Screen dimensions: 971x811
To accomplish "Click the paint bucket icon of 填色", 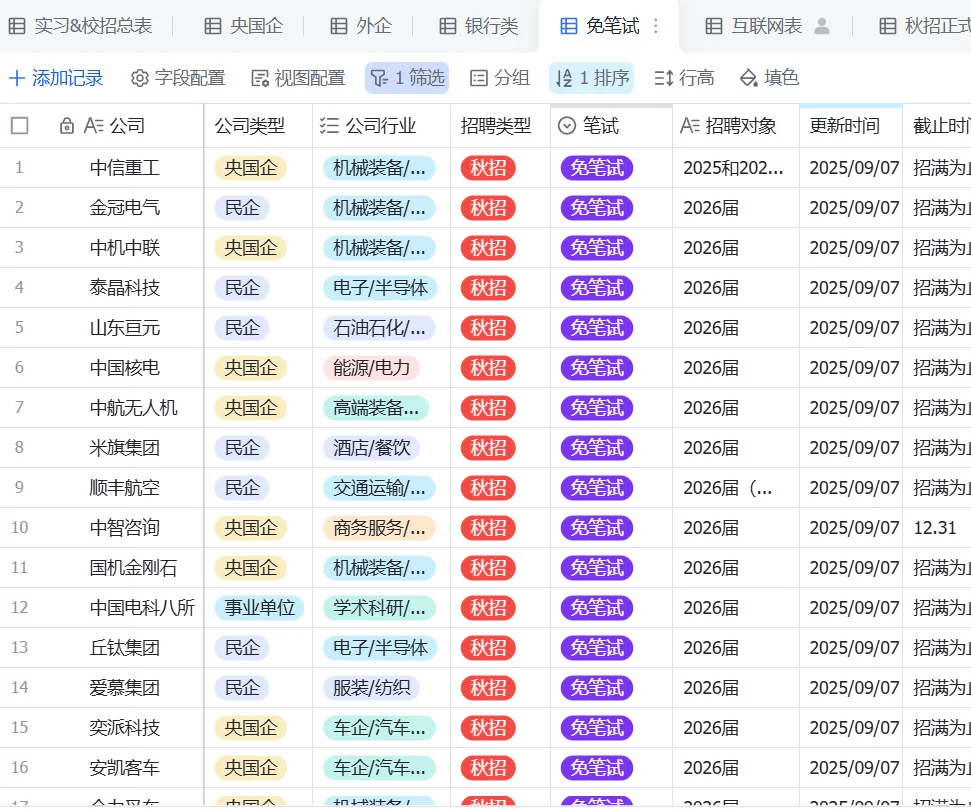I will [749, 78].
